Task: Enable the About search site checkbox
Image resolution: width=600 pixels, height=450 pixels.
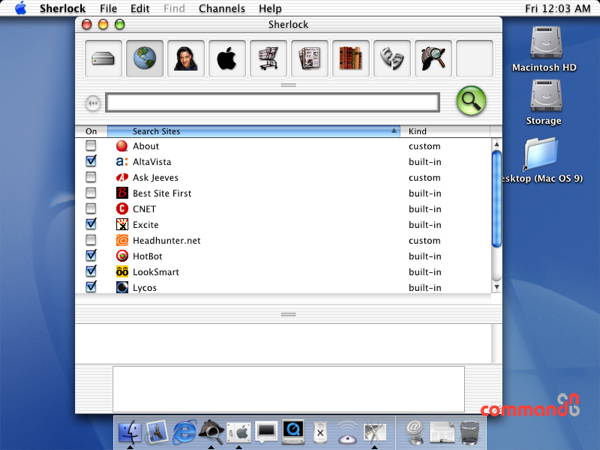Action: click(x=91, y=145)
